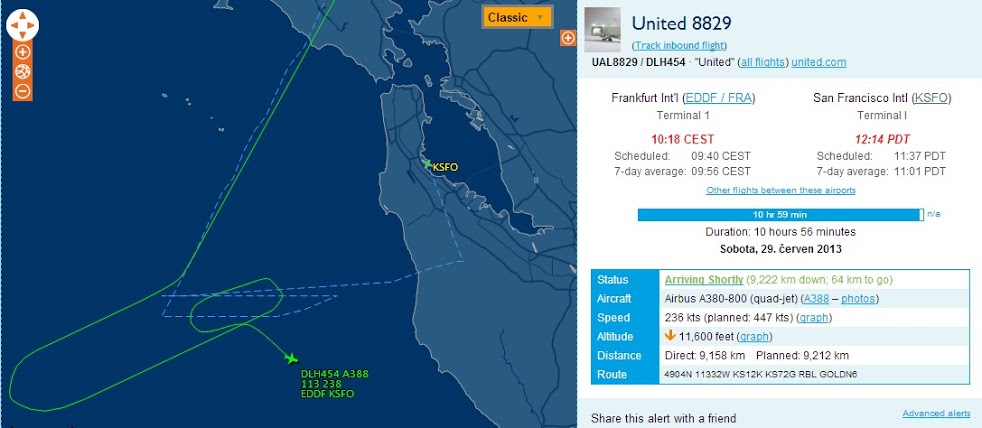Click Other flights between these airports
Viewport: 982px width, 428px height.
780,190
